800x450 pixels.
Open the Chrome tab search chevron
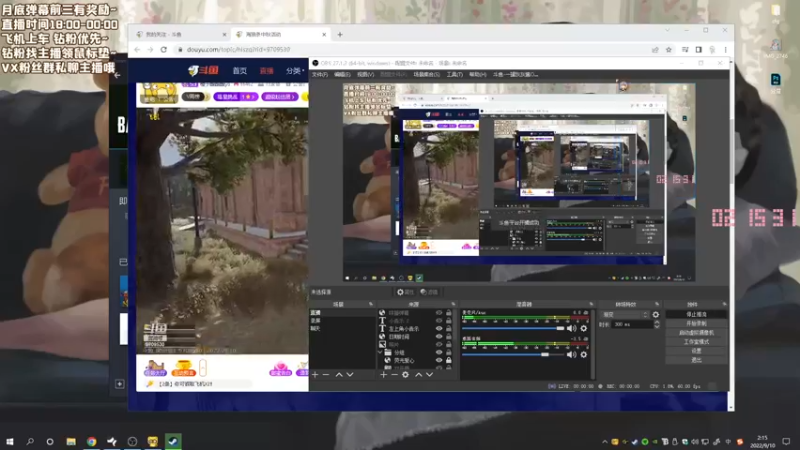pos(667,31)
